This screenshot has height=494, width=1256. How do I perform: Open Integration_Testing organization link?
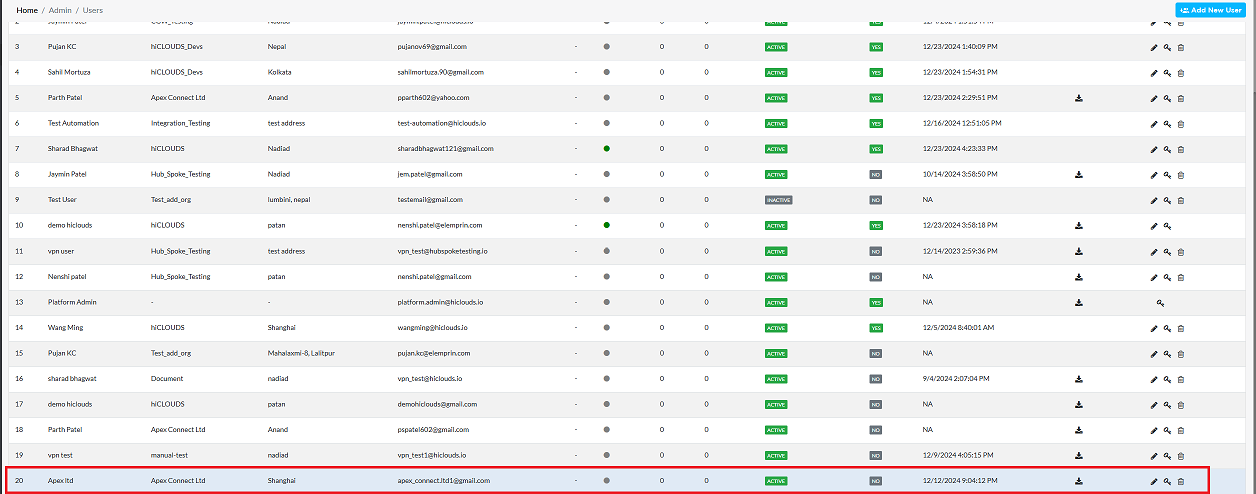click(x=181, y=123)
